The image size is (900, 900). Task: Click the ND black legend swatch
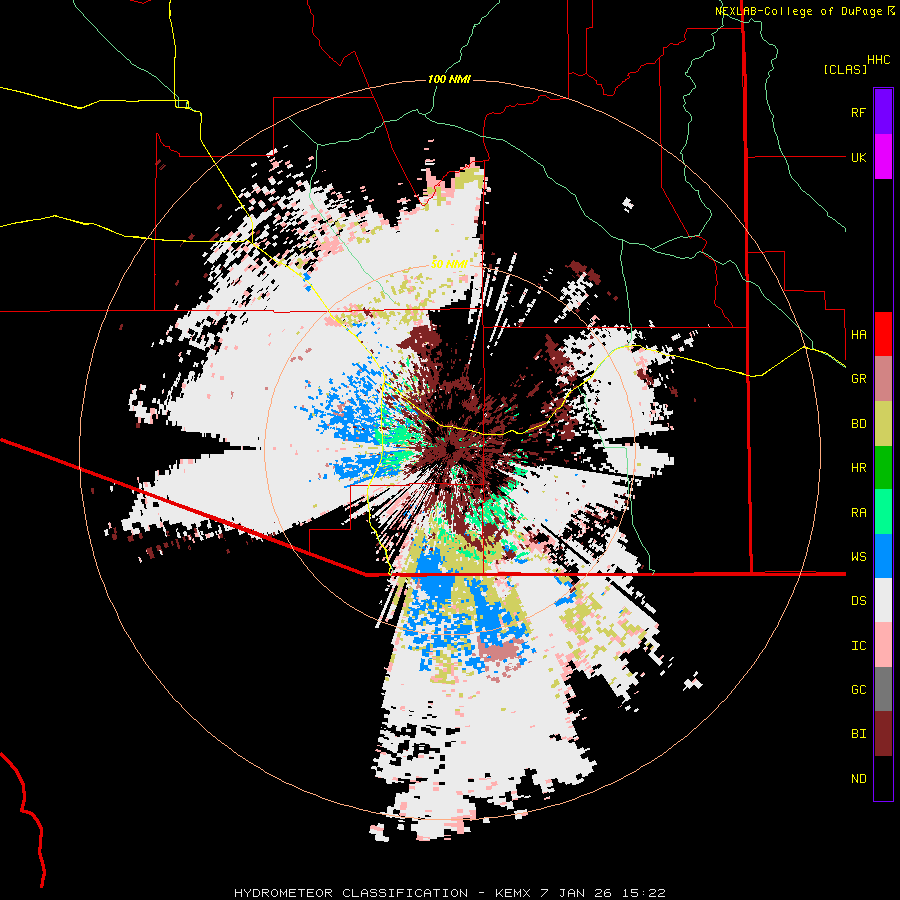click(883, 778)
